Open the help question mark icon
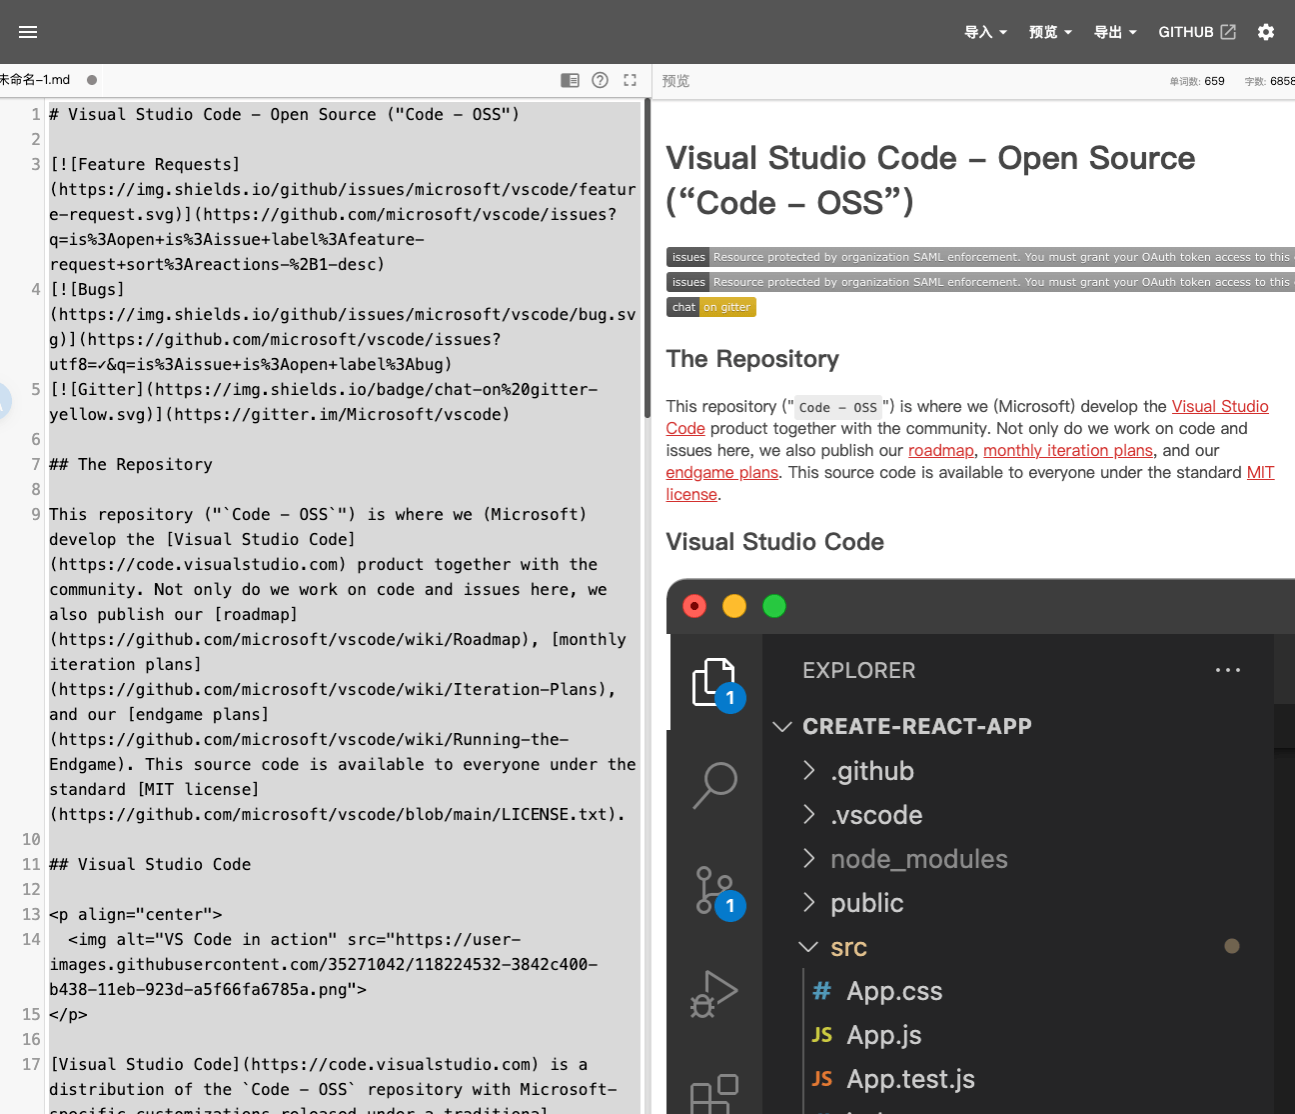Image resolution: width=1295 pixels, height=1114 pixels. pyautogui.click(x=600, y=80)
